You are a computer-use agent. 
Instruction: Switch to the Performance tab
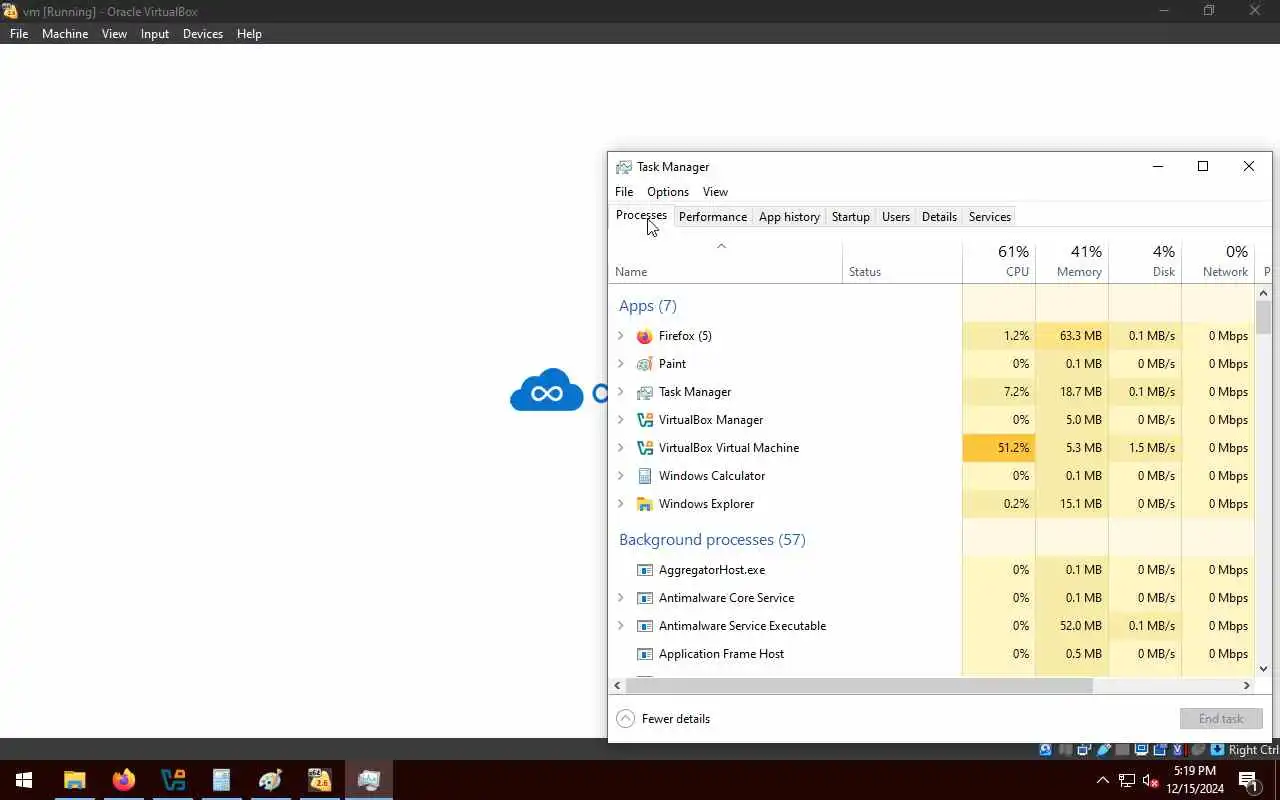[x=713, y=217]
